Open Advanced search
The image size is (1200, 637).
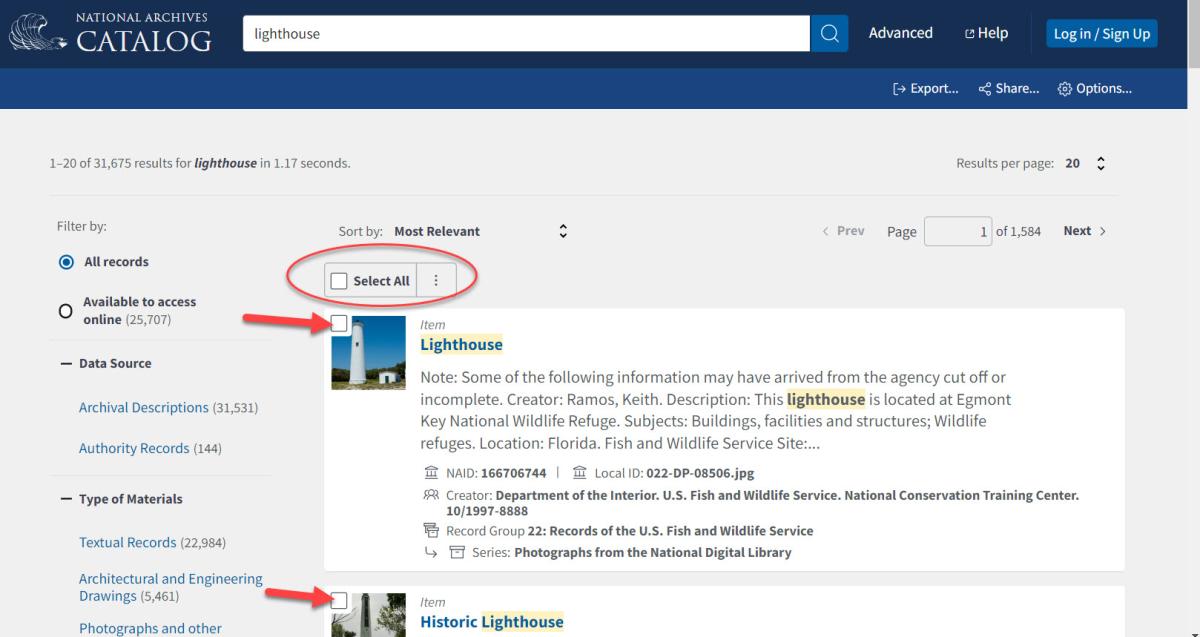pos(900,33)
